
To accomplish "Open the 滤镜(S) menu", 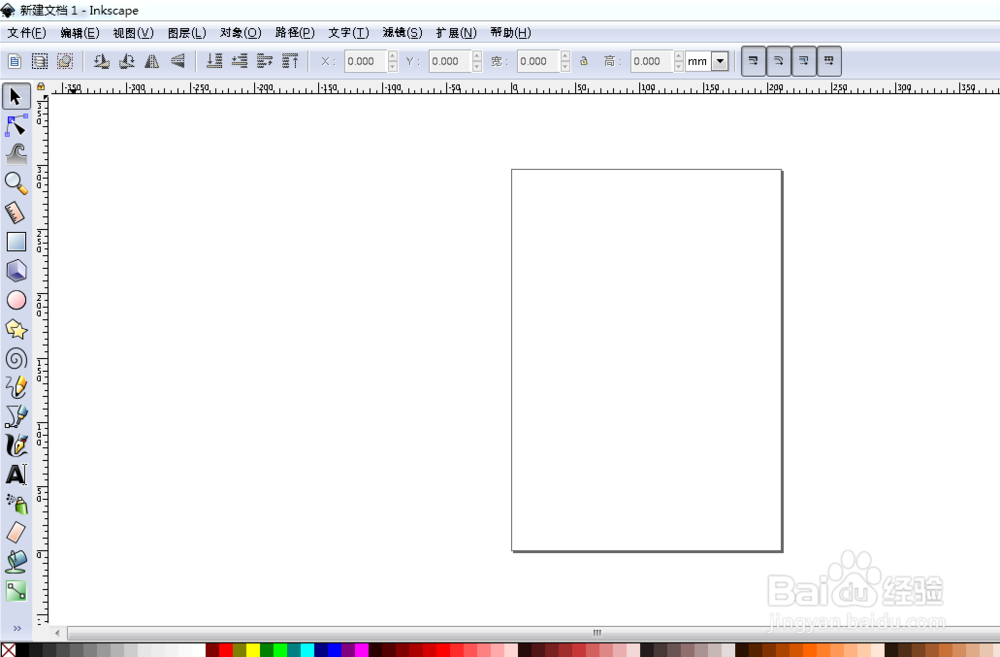I will (402, 33).
